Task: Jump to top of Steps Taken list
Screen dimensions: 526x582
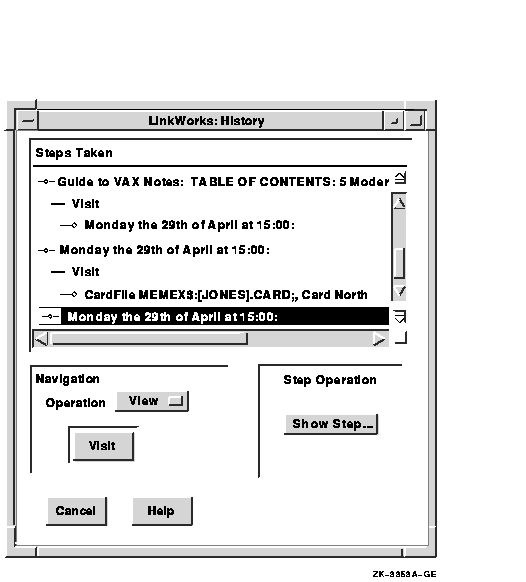Action: (x=400, y=178)
